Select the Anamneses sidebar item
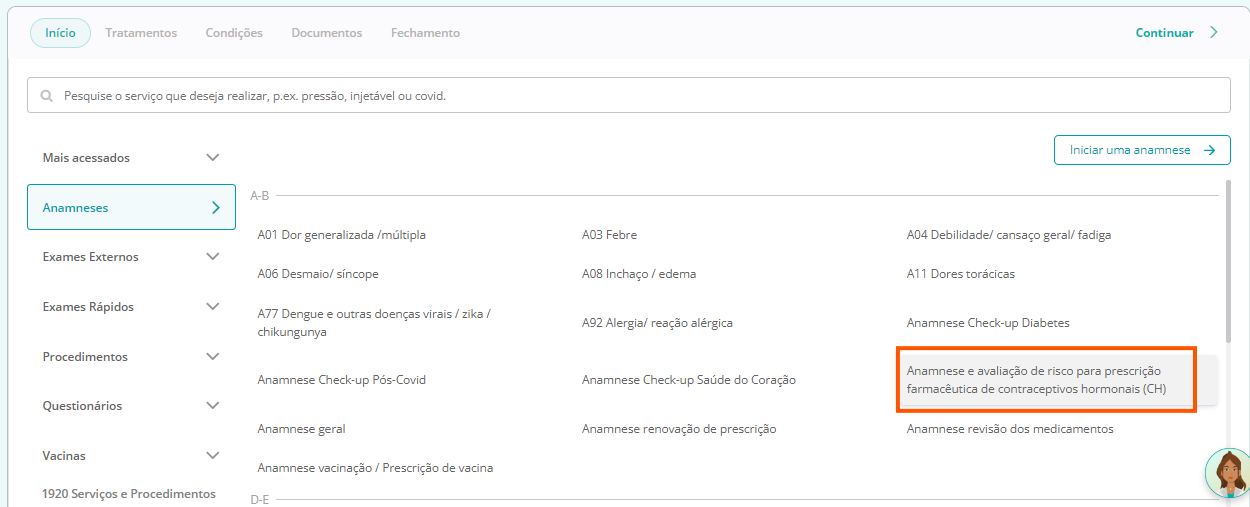1250x507 pixels. (130, 208)
